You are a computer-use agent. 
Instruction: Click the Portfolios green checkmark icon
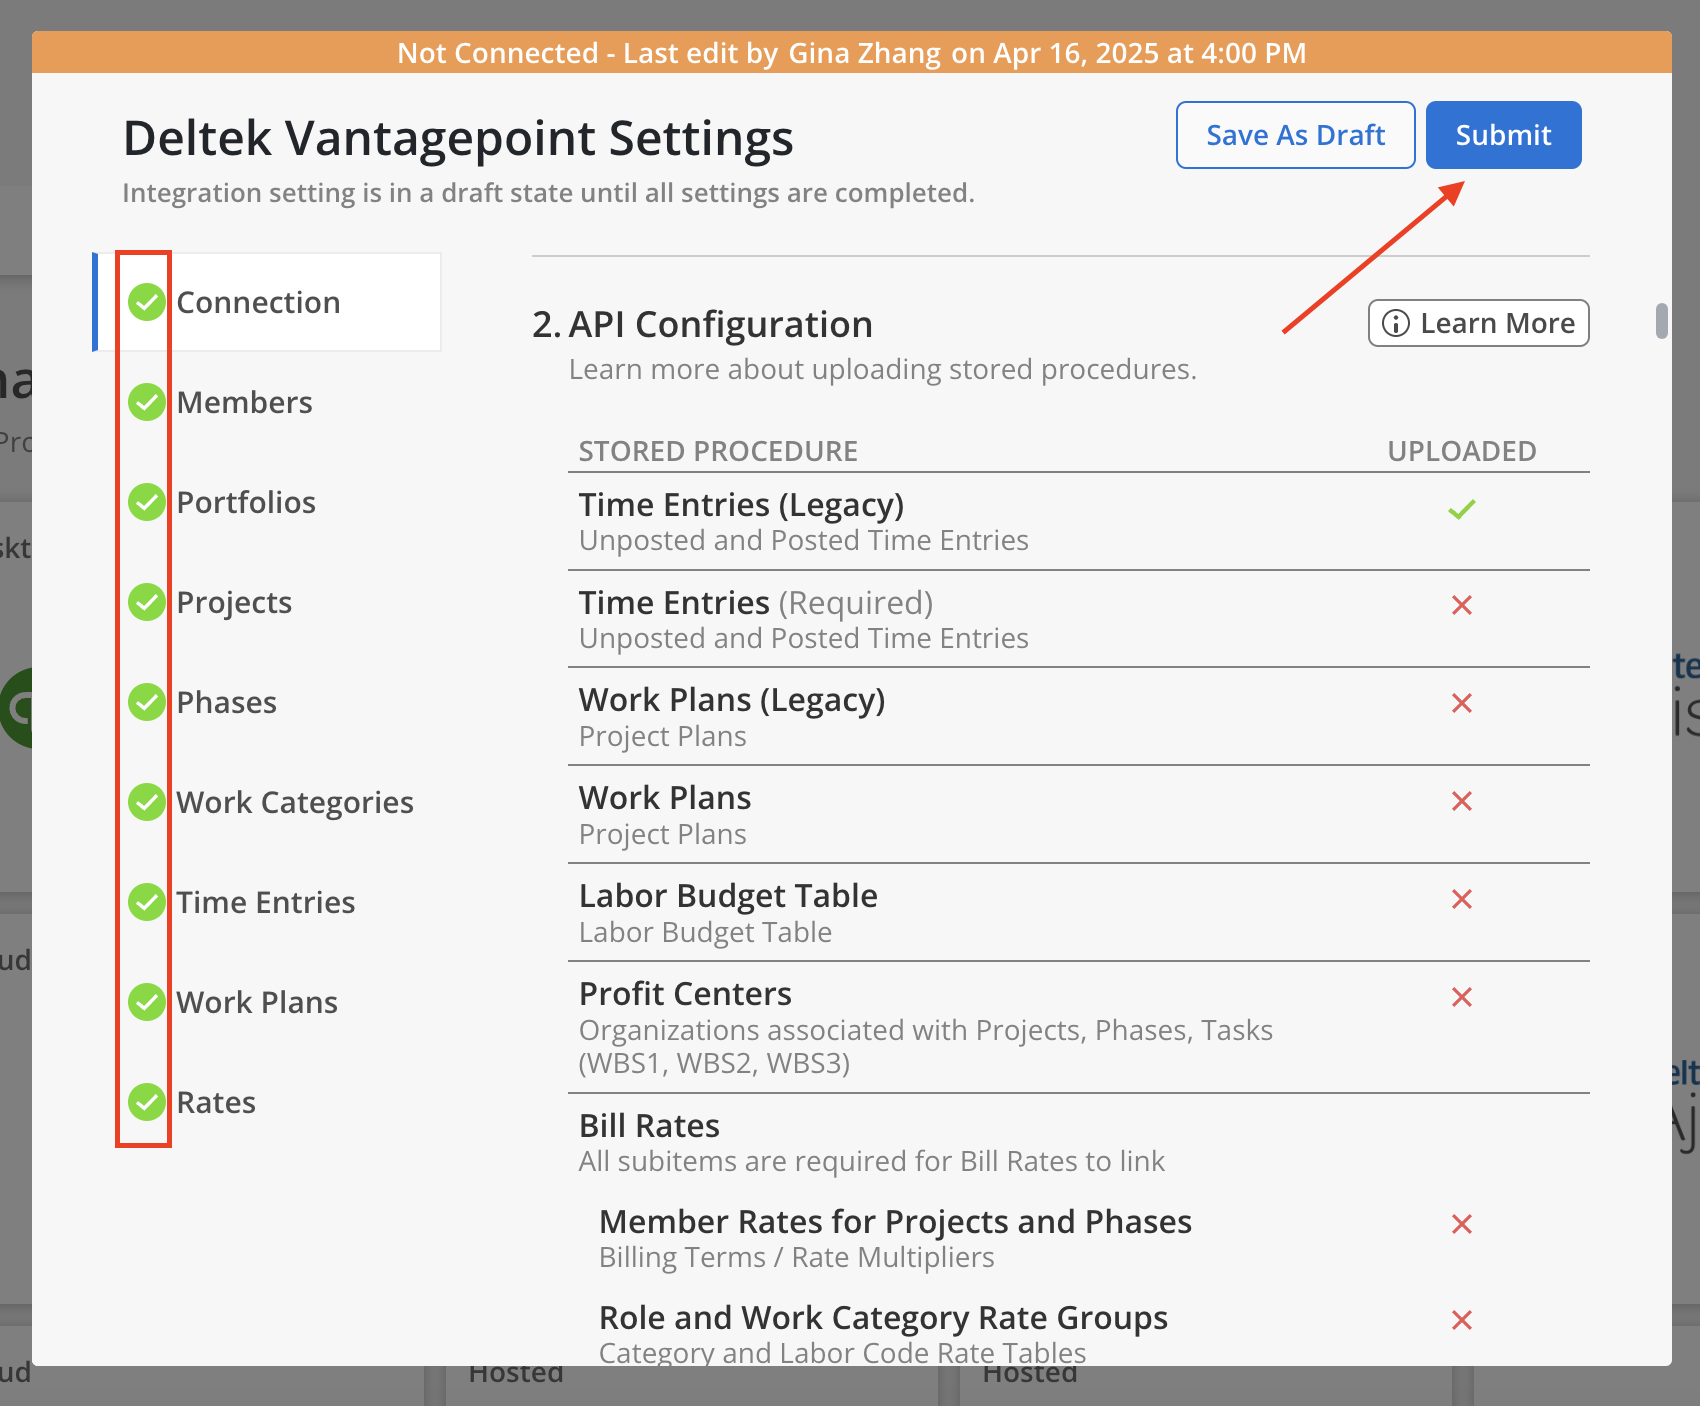[x=147, y=502]
